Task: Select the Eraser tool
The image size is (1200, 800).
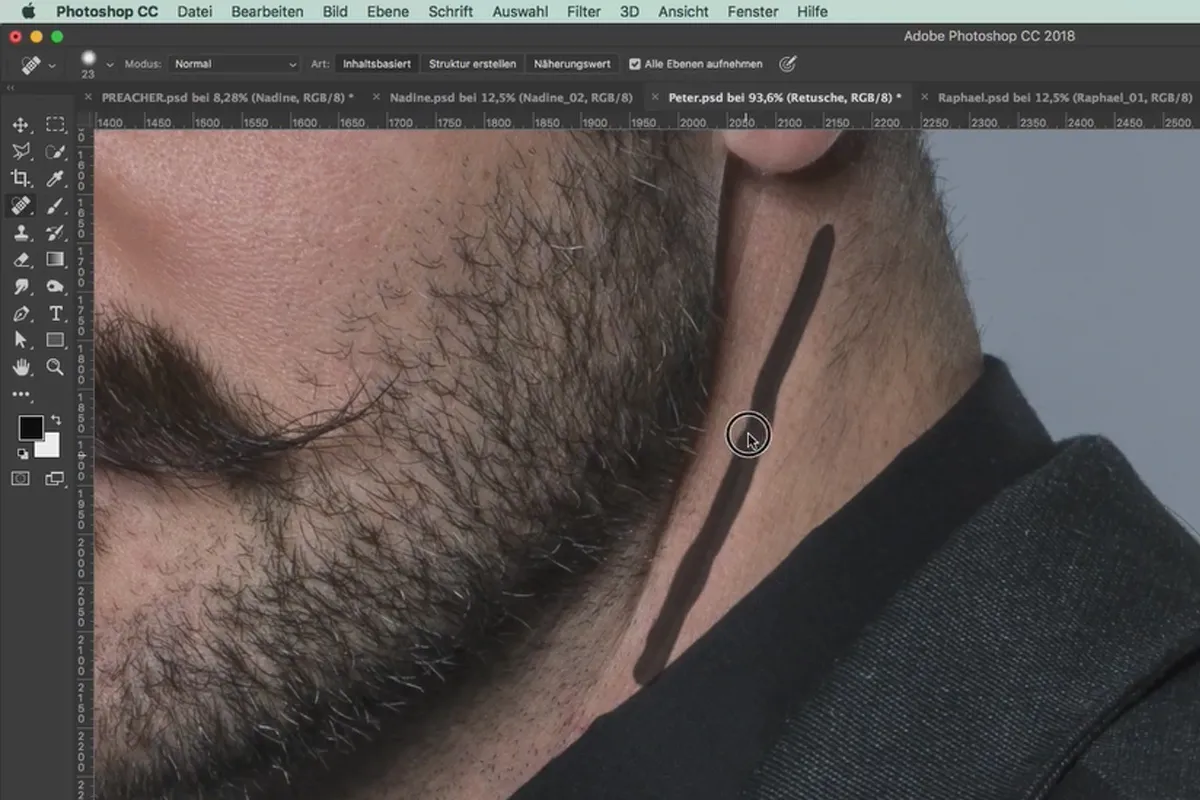Action: [x=21, y=260]
